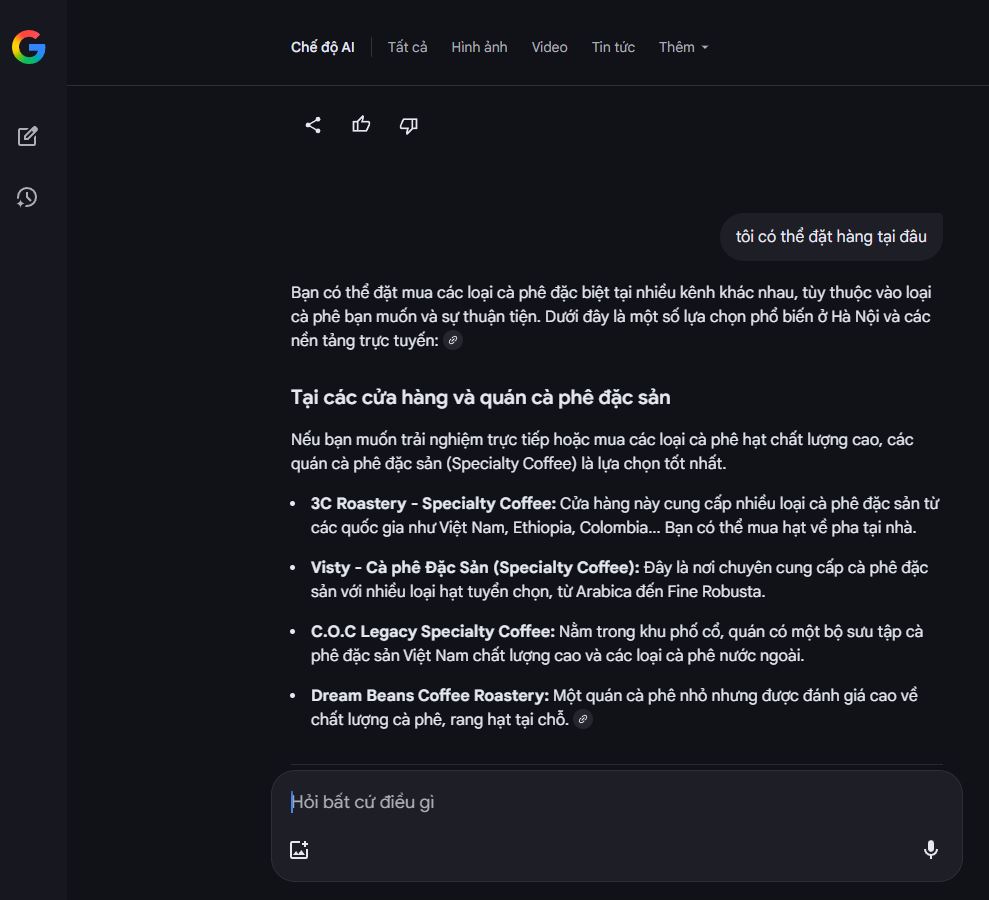Focus the Hỏi bất cứ điều gì input

pyautogui.click(x=600, y=802)
